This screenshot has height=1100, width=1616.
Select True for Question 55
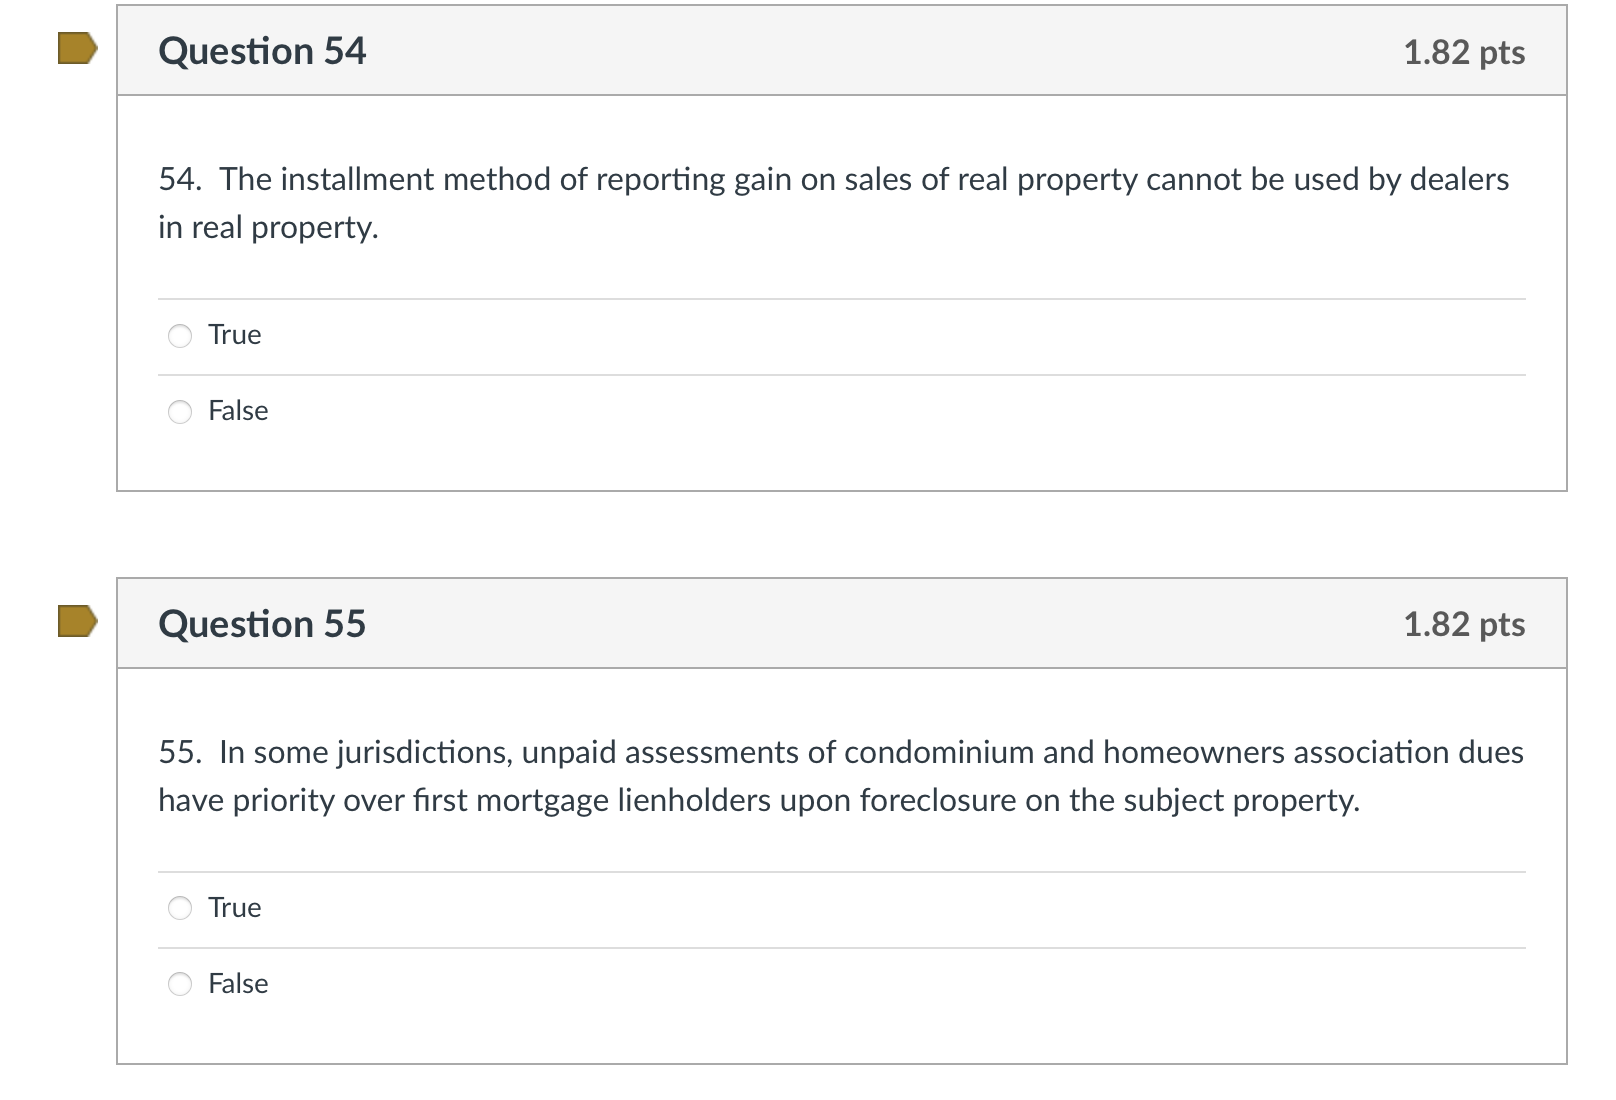tap(179, 908)
